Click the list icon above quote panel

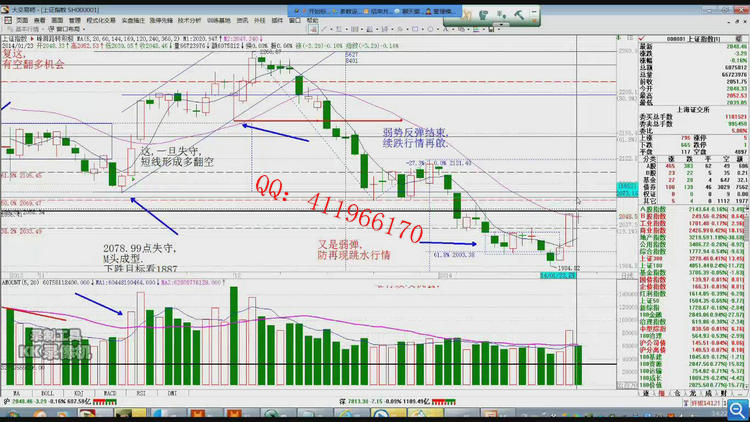630,38
